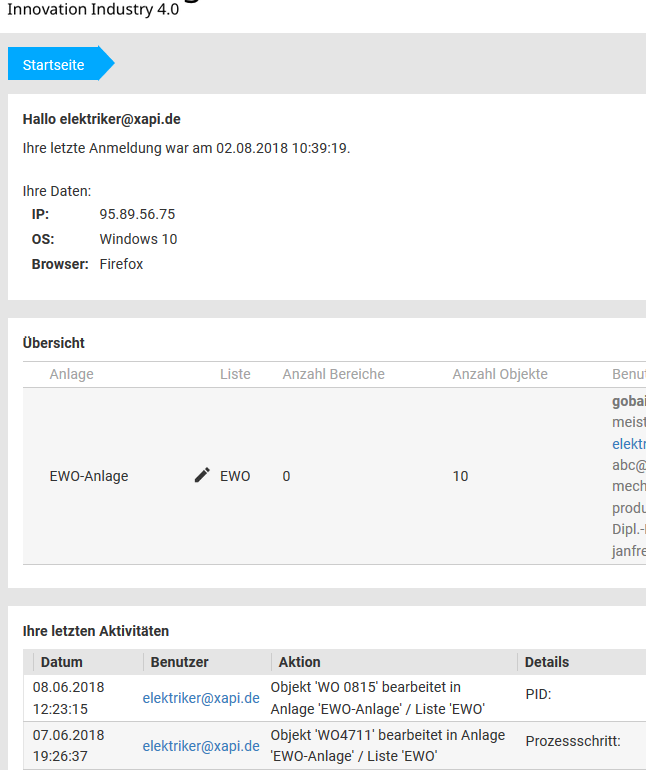Click the EWO-Anlage cell in Übersicht
The width and height of the screenshot is (646, 770).
89,476
